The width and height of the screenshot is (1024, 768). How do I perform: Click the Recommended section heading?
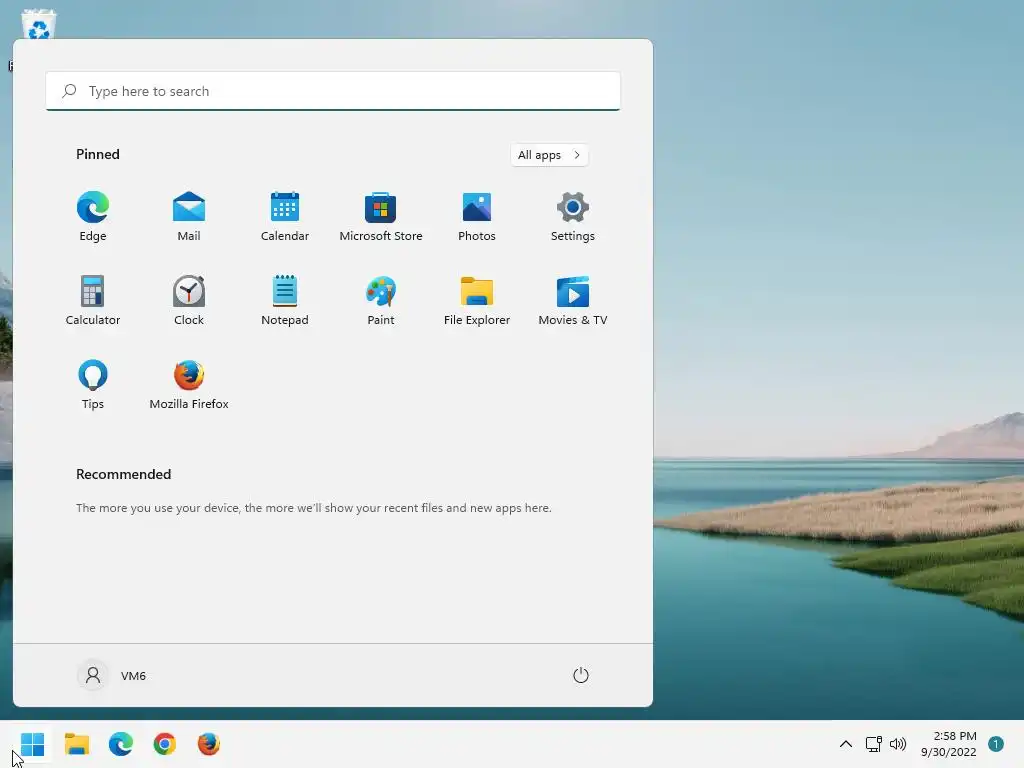tap(123, 474)
